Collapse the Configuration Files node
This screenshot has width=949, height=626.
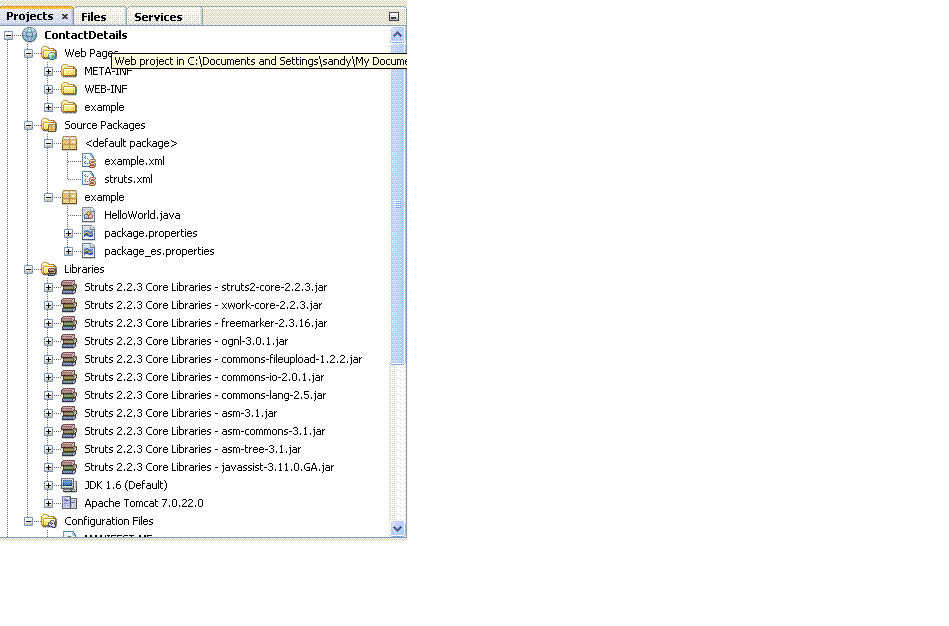28,521
